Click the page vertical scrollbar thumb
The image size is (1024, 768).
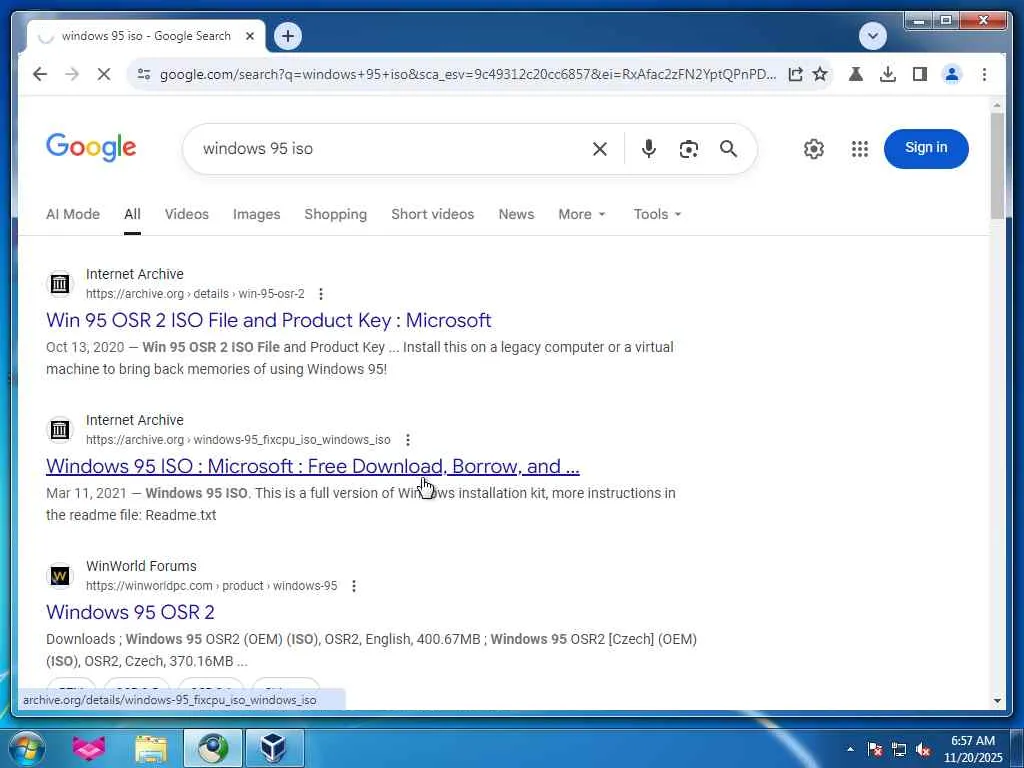click(x=997, y=167)
